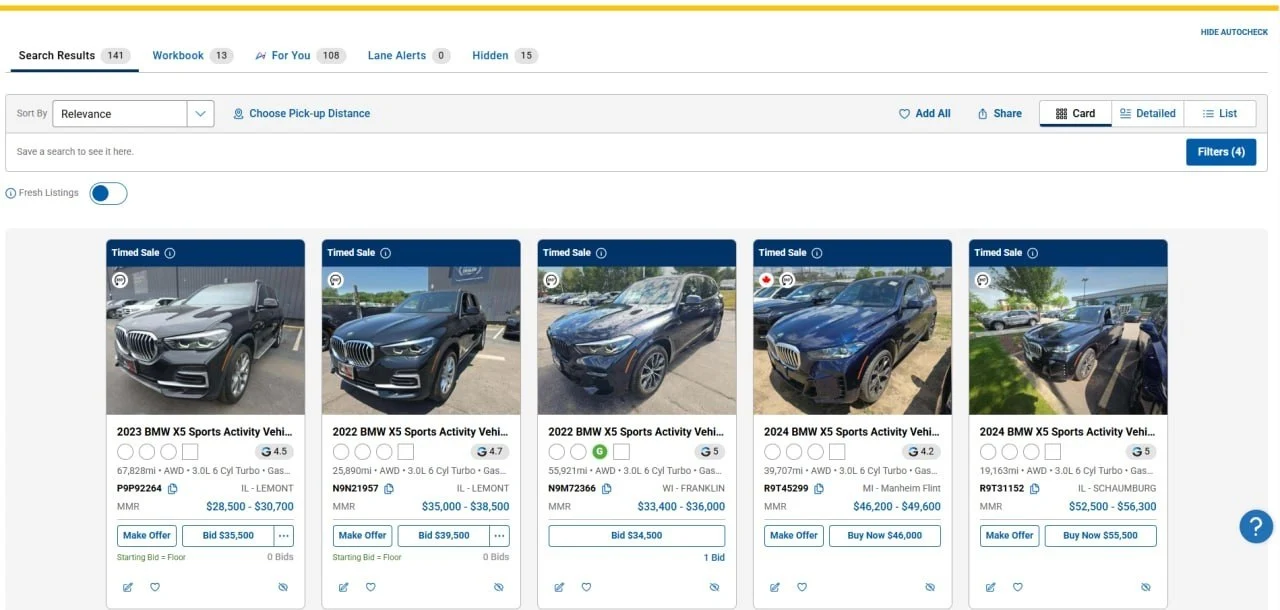This screenshot has height=610, width=1280.
Task: Add note on N9N21957 card via pencil icon
Action: [344, 587]
